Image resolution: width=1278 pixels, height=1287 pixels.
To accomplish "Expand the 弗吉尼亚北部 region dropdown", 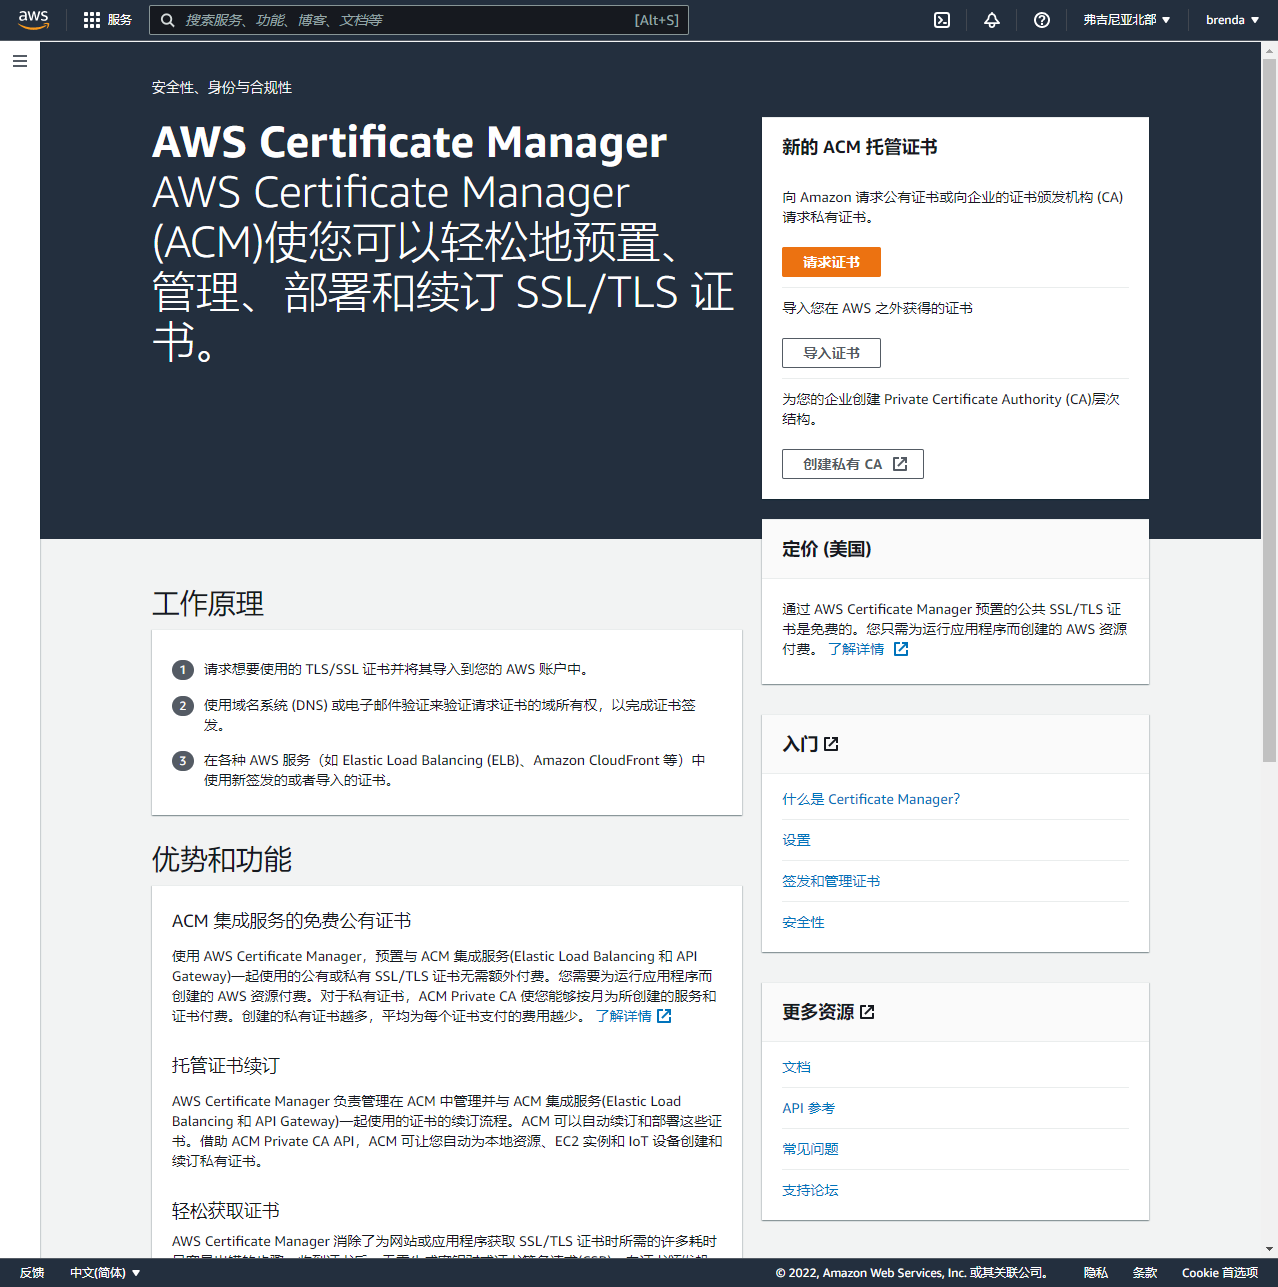I will (1127, 20).
